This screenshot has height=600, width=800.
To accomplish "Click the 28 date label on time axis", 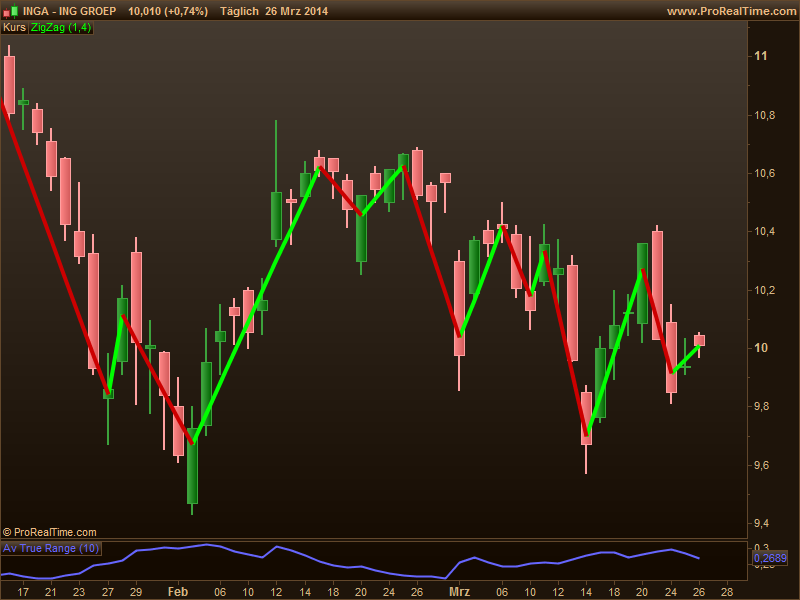I will pos(727,592).
